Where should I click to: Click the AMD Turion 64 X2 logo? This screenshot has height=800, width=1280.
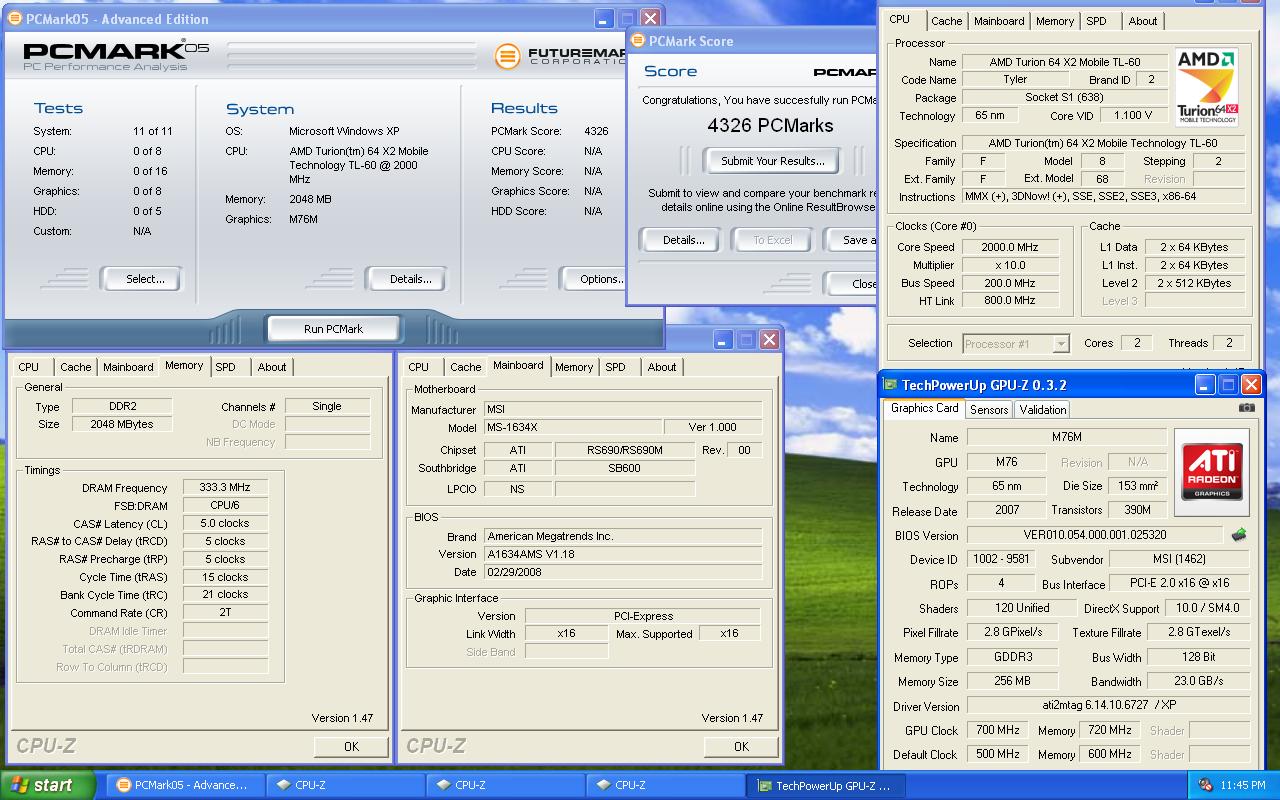tap(1207, 87)
